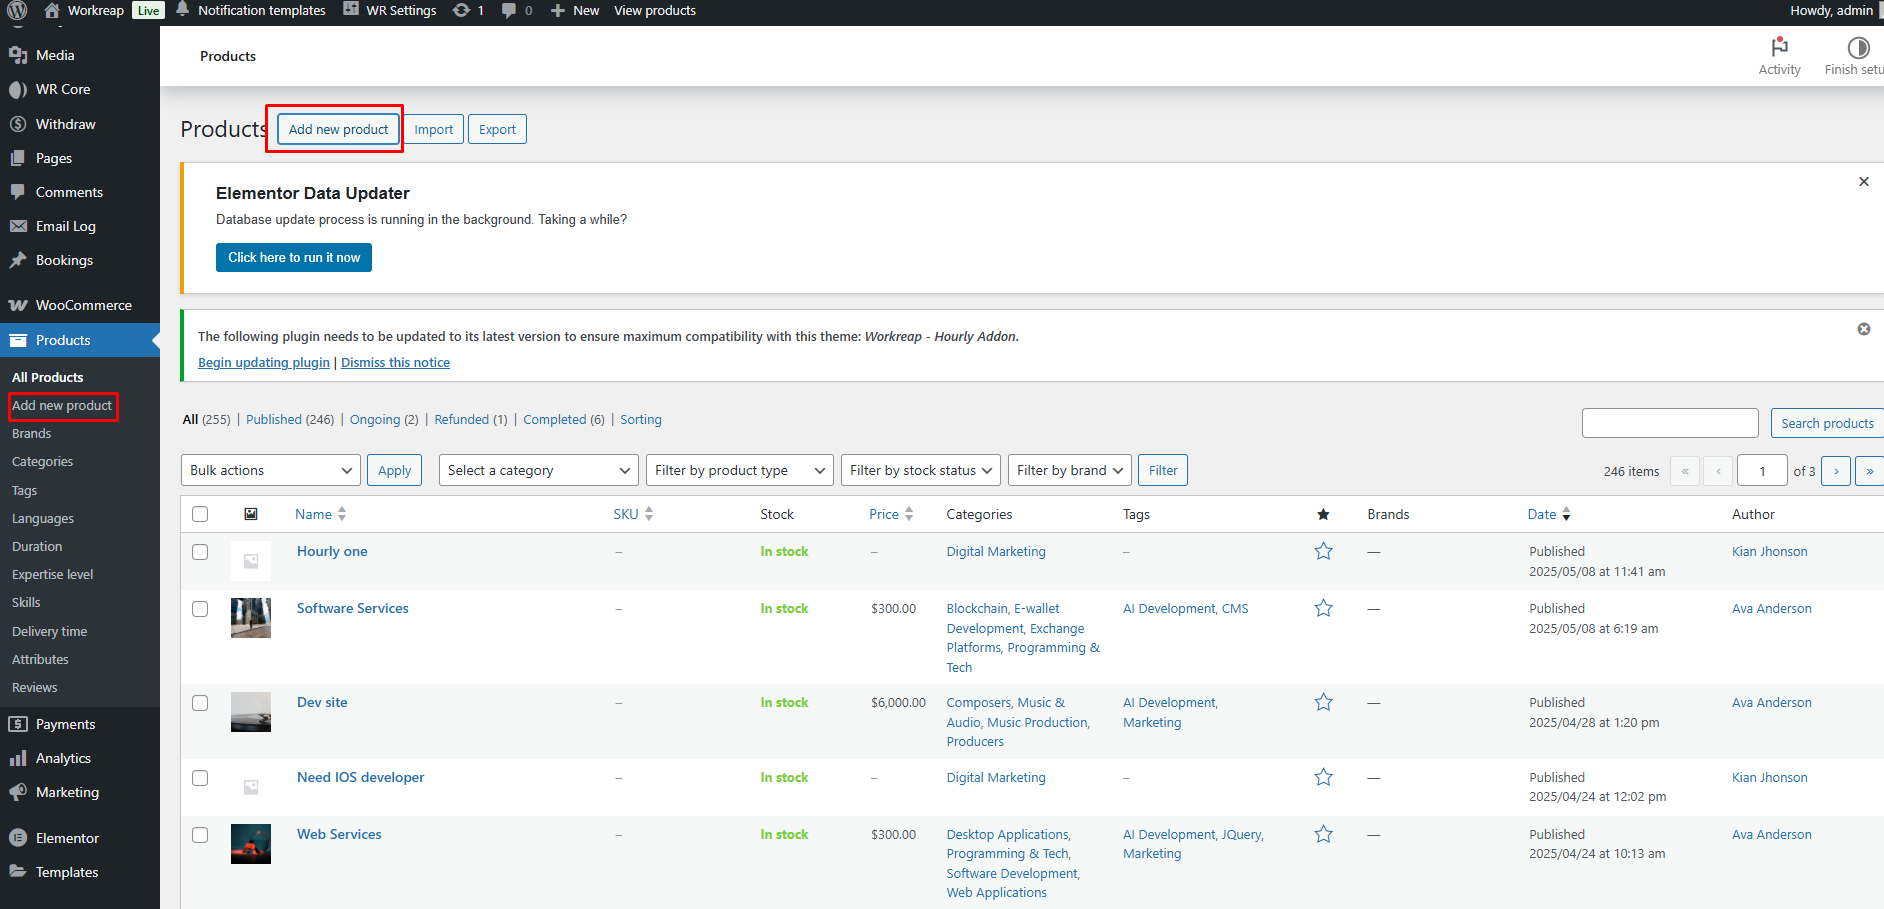Open comments bubble icon in admin bar
1884x909 pixels.
510,10
